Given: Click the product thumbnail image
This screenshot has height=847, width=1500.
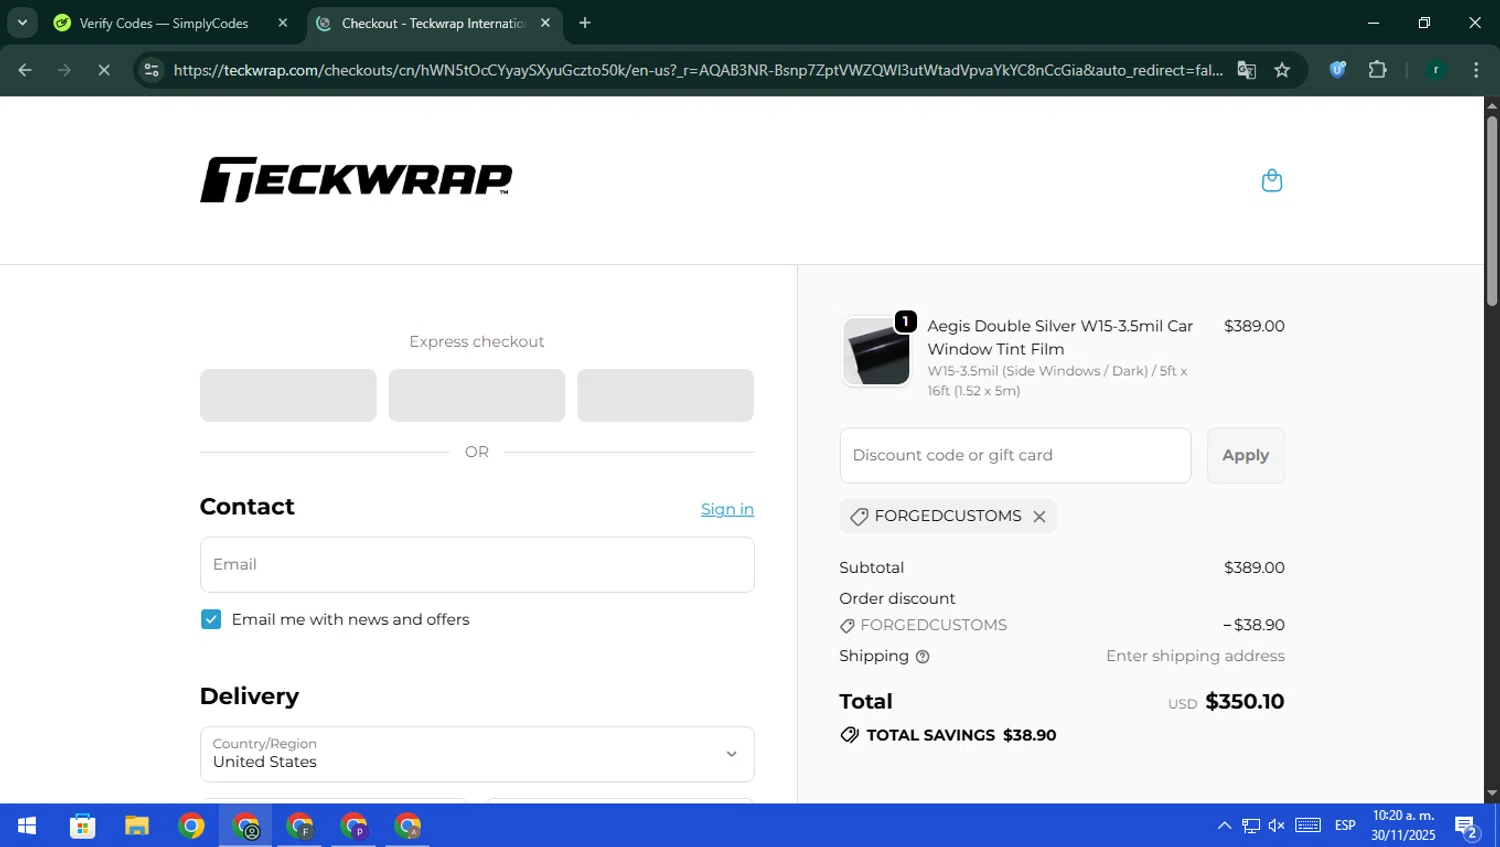Looking at the screenshot, I should click(876, 351).
